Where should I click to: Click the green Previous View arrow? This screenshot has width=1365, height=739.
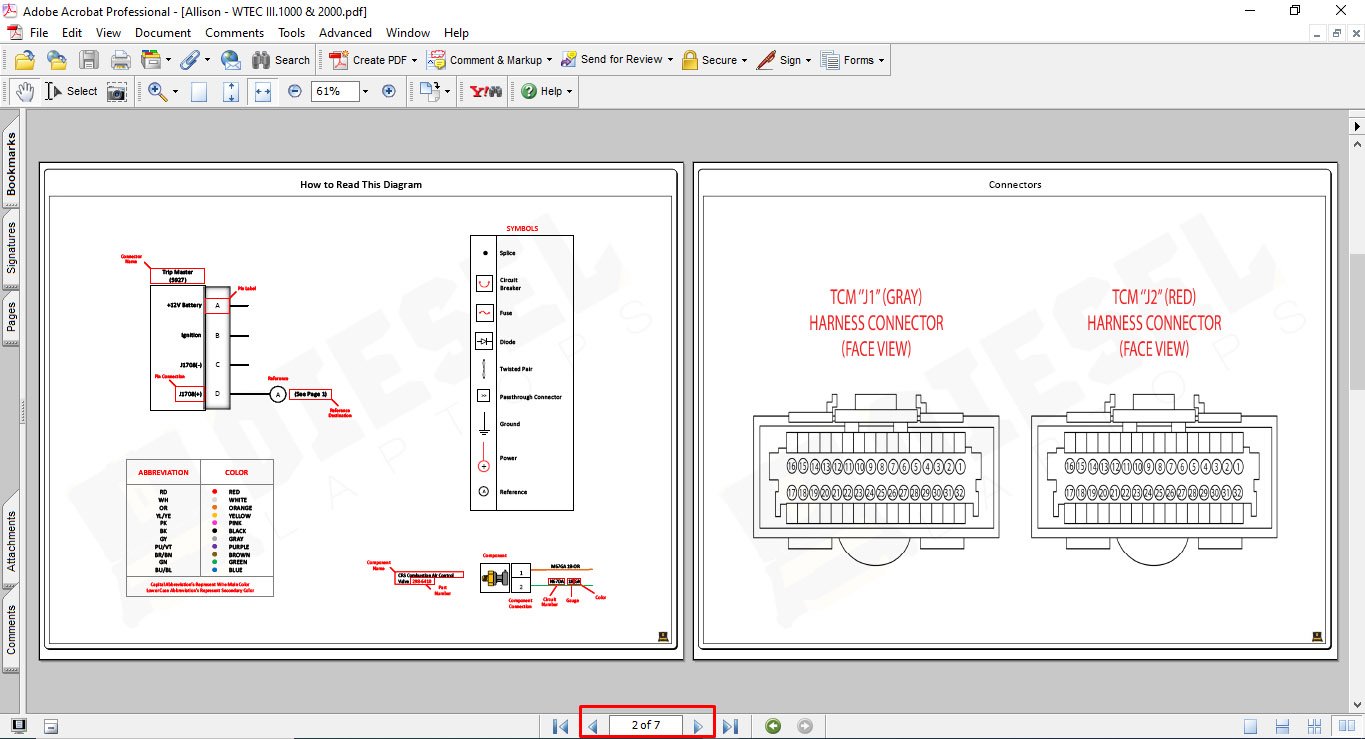772,726
